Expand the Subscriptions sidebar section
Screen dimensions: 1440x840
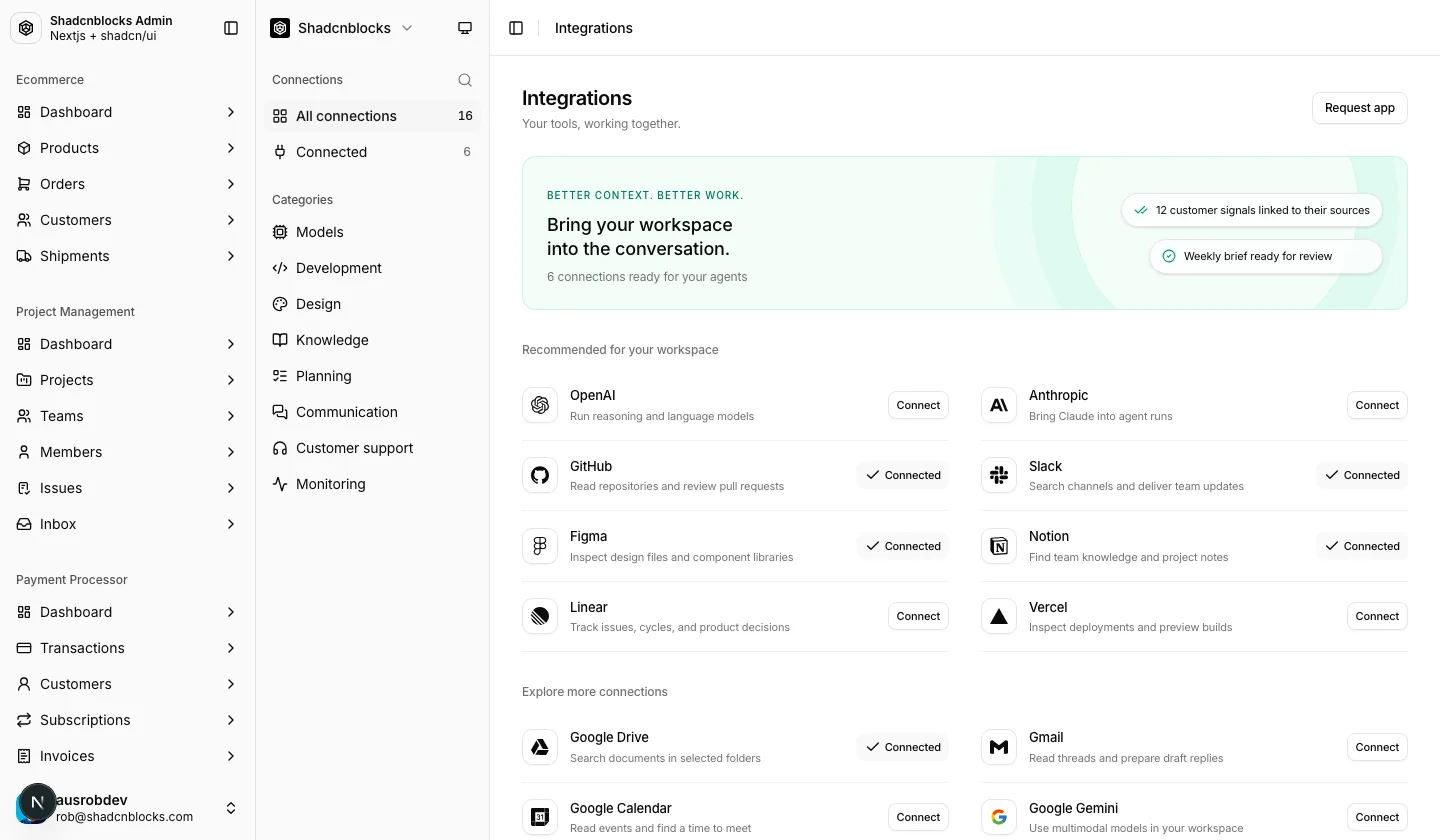[128, 720]
